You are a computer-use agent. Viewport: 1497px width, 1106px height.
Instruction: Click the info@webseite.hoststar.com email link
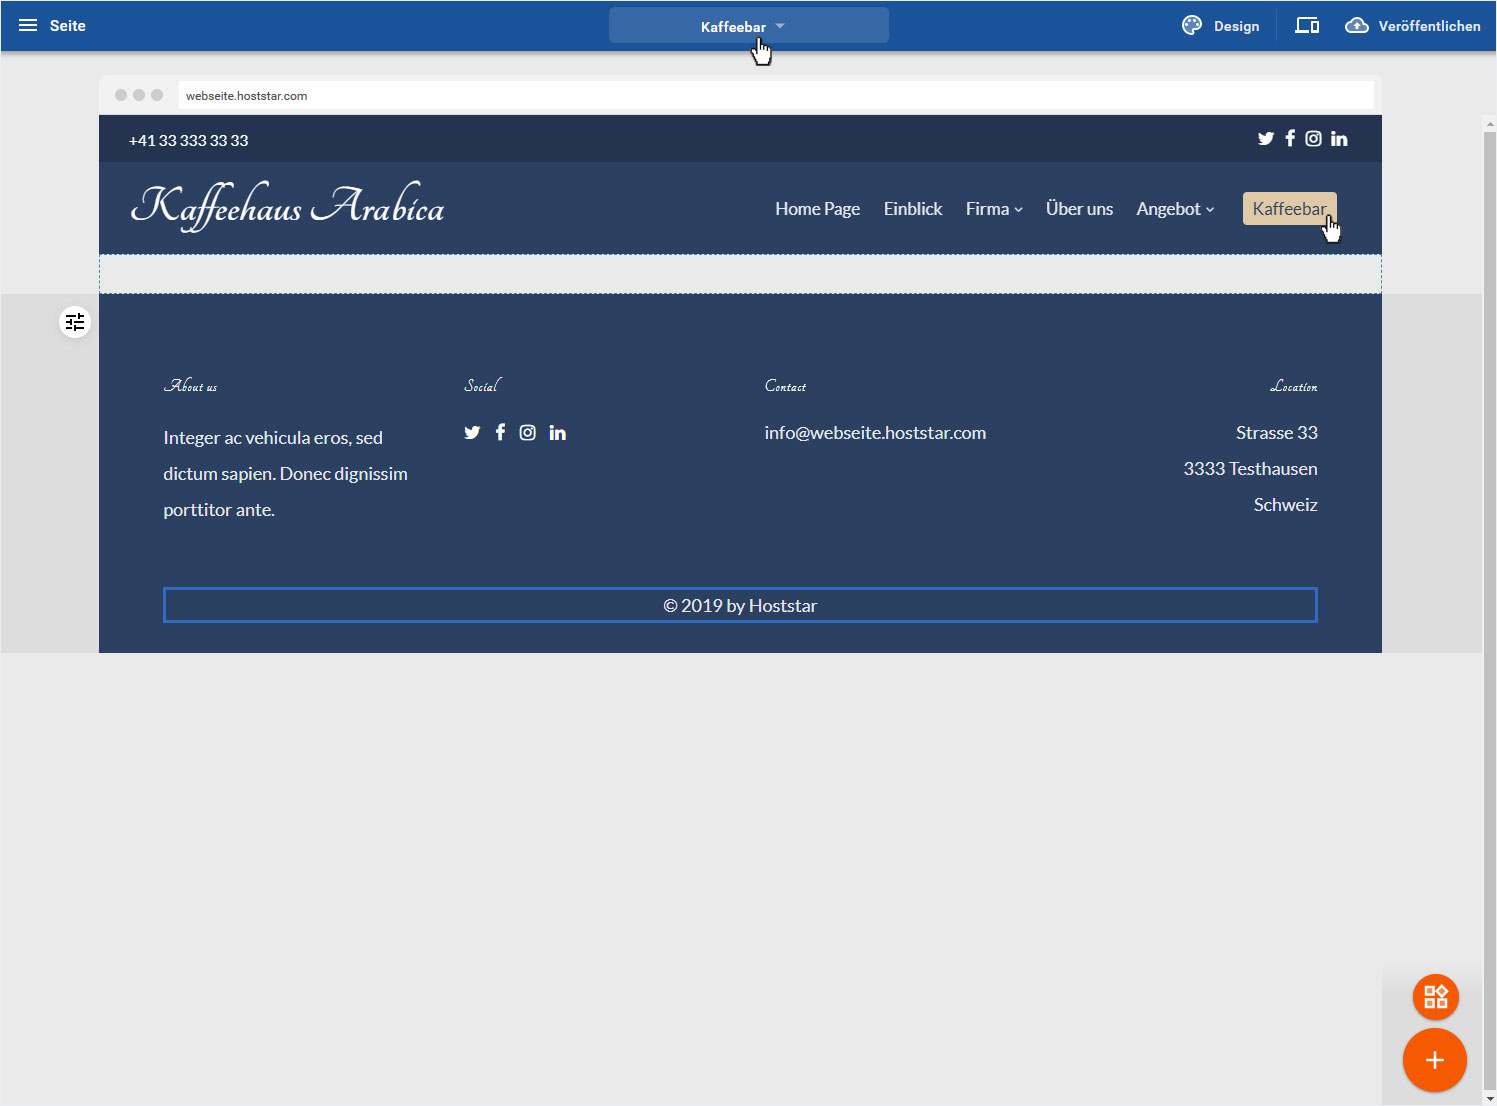pyautogui.click(x=875, y=433)
